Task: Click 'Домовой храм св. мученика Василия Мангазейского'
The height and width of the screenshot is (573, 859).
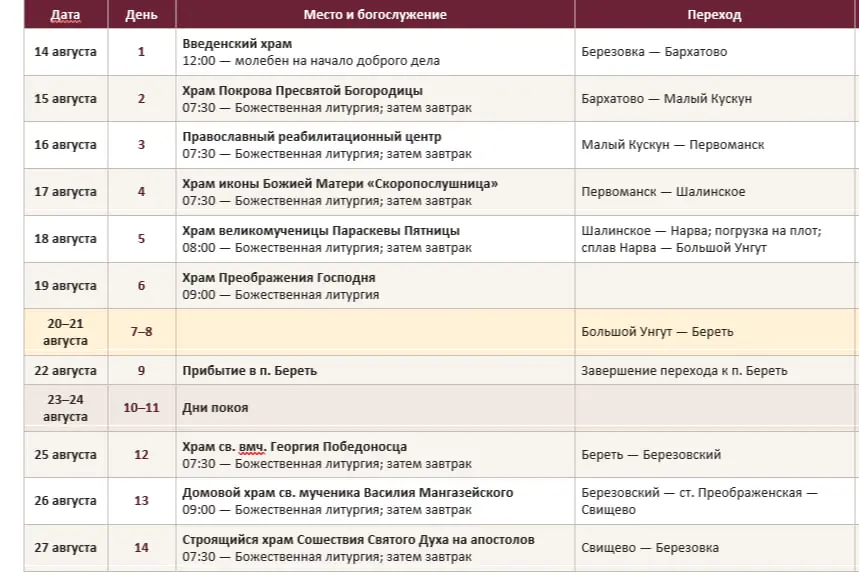Action: point(347,493)
